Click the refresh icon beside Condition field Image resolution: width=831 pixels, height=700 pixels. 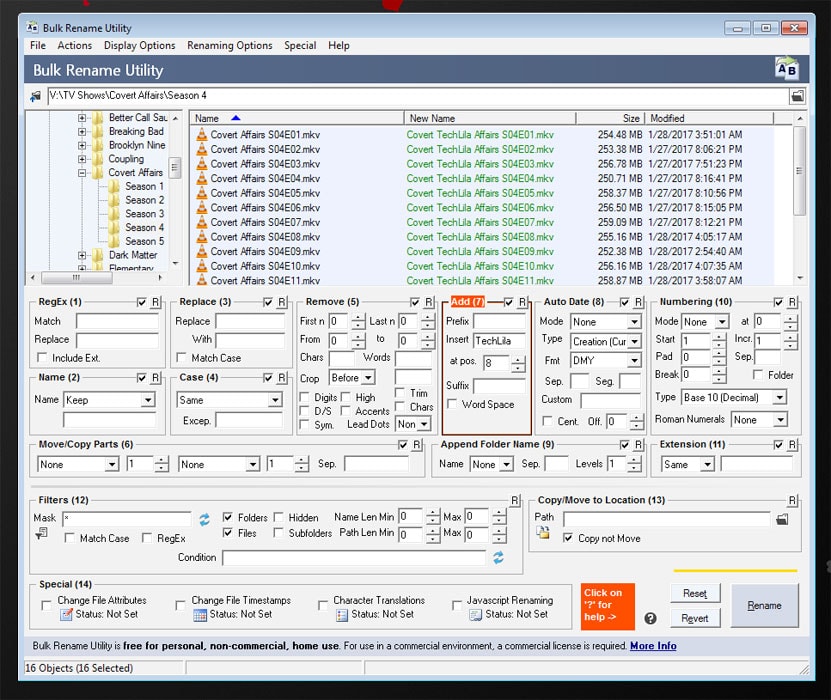click(498, 557)
